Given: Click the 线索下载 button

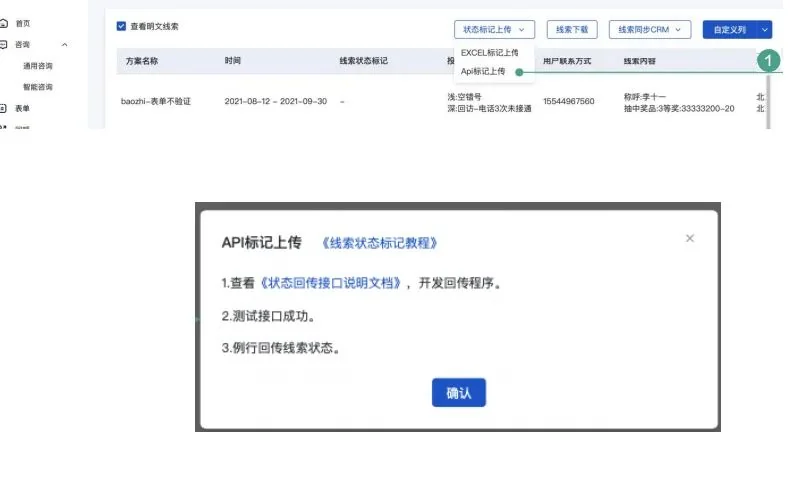Looking at the screenshot, I should (572, 30).
